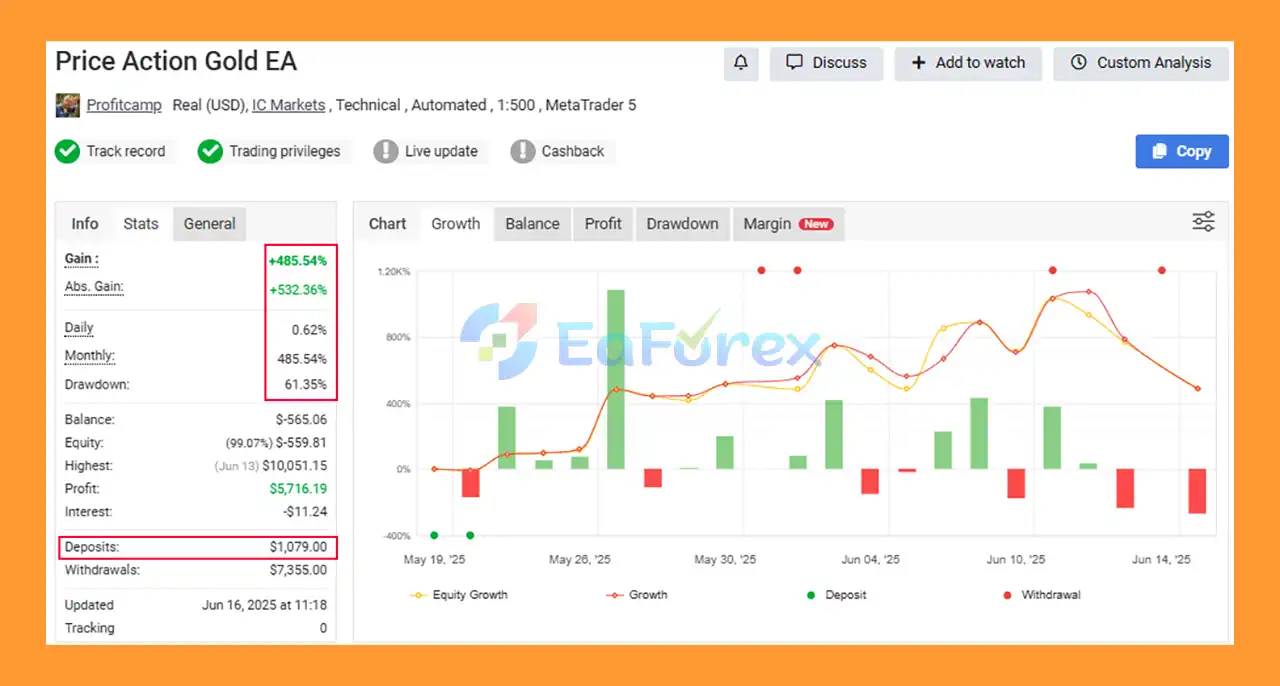Click the green Trading privileges checkmark icon
This screenshot has width=1280, height=686.
[x=210, y=151]
